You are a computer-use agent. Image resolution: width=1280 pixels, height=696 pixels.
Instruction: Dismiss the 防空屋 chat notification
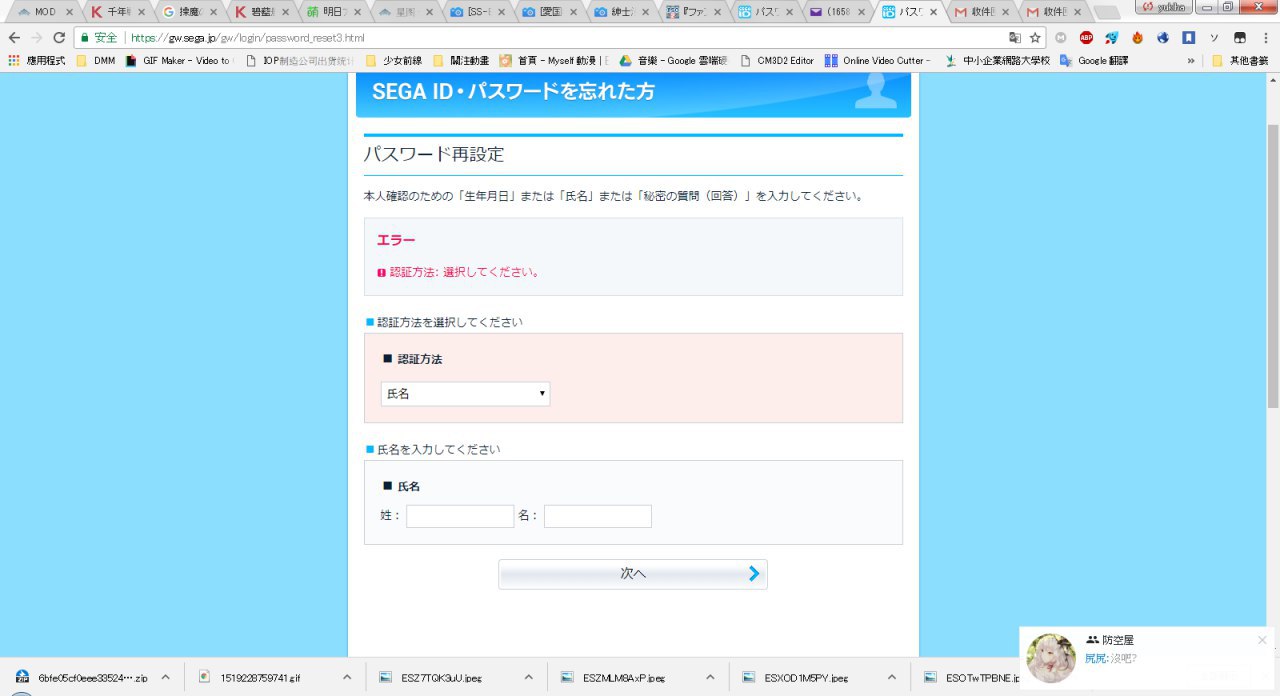pyautogui.click(x=1261, y=640)
